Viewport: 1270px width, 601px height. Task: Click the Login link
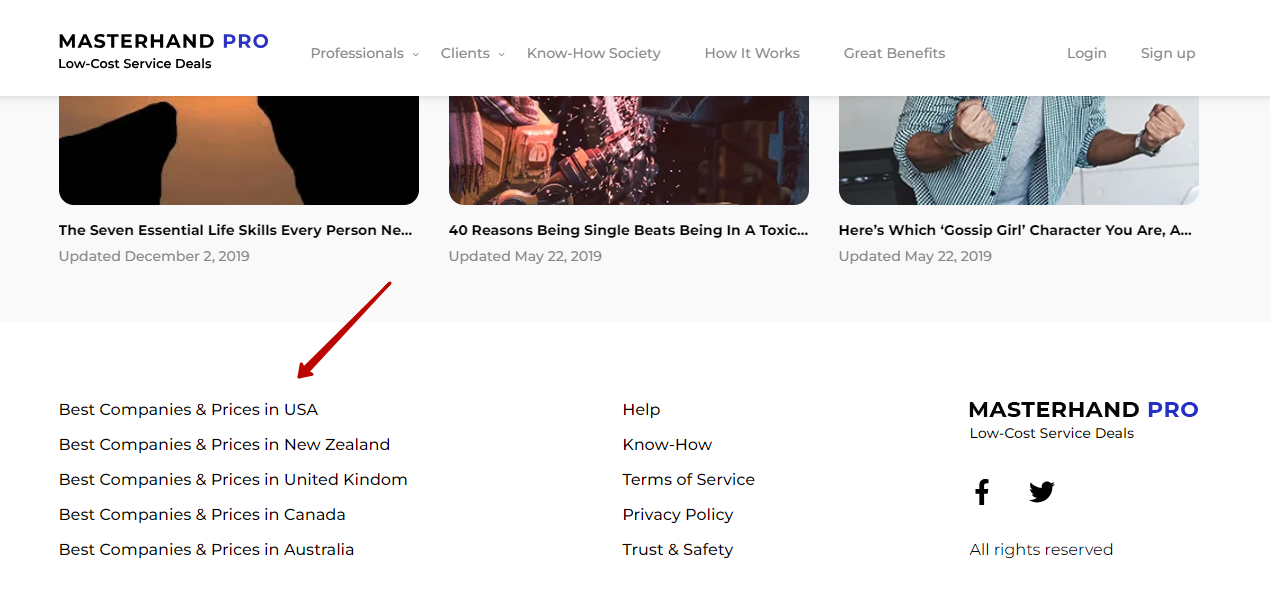1087,53
